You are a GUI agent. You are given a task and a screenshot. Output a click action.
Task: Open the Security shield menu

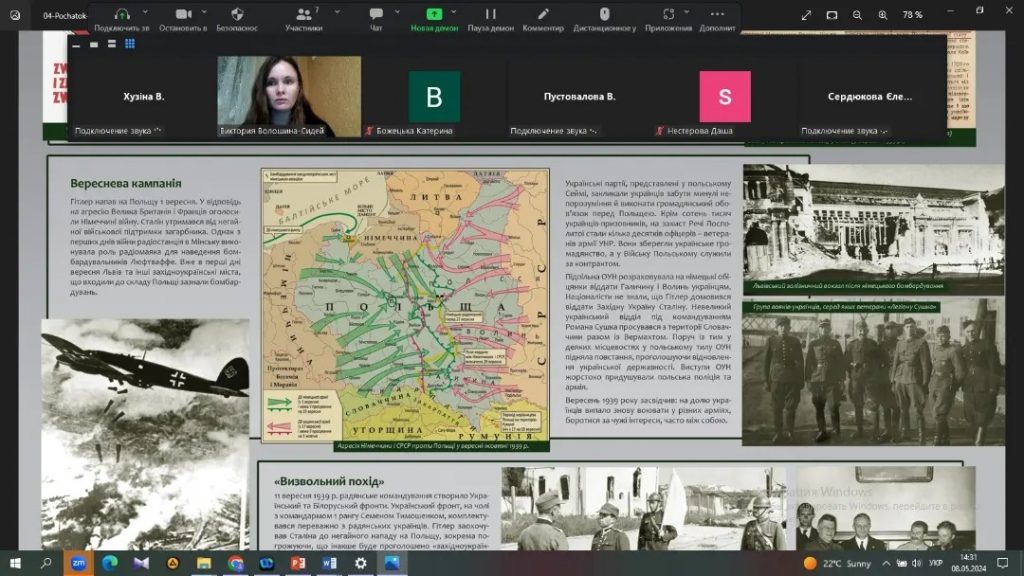[237, 14]
